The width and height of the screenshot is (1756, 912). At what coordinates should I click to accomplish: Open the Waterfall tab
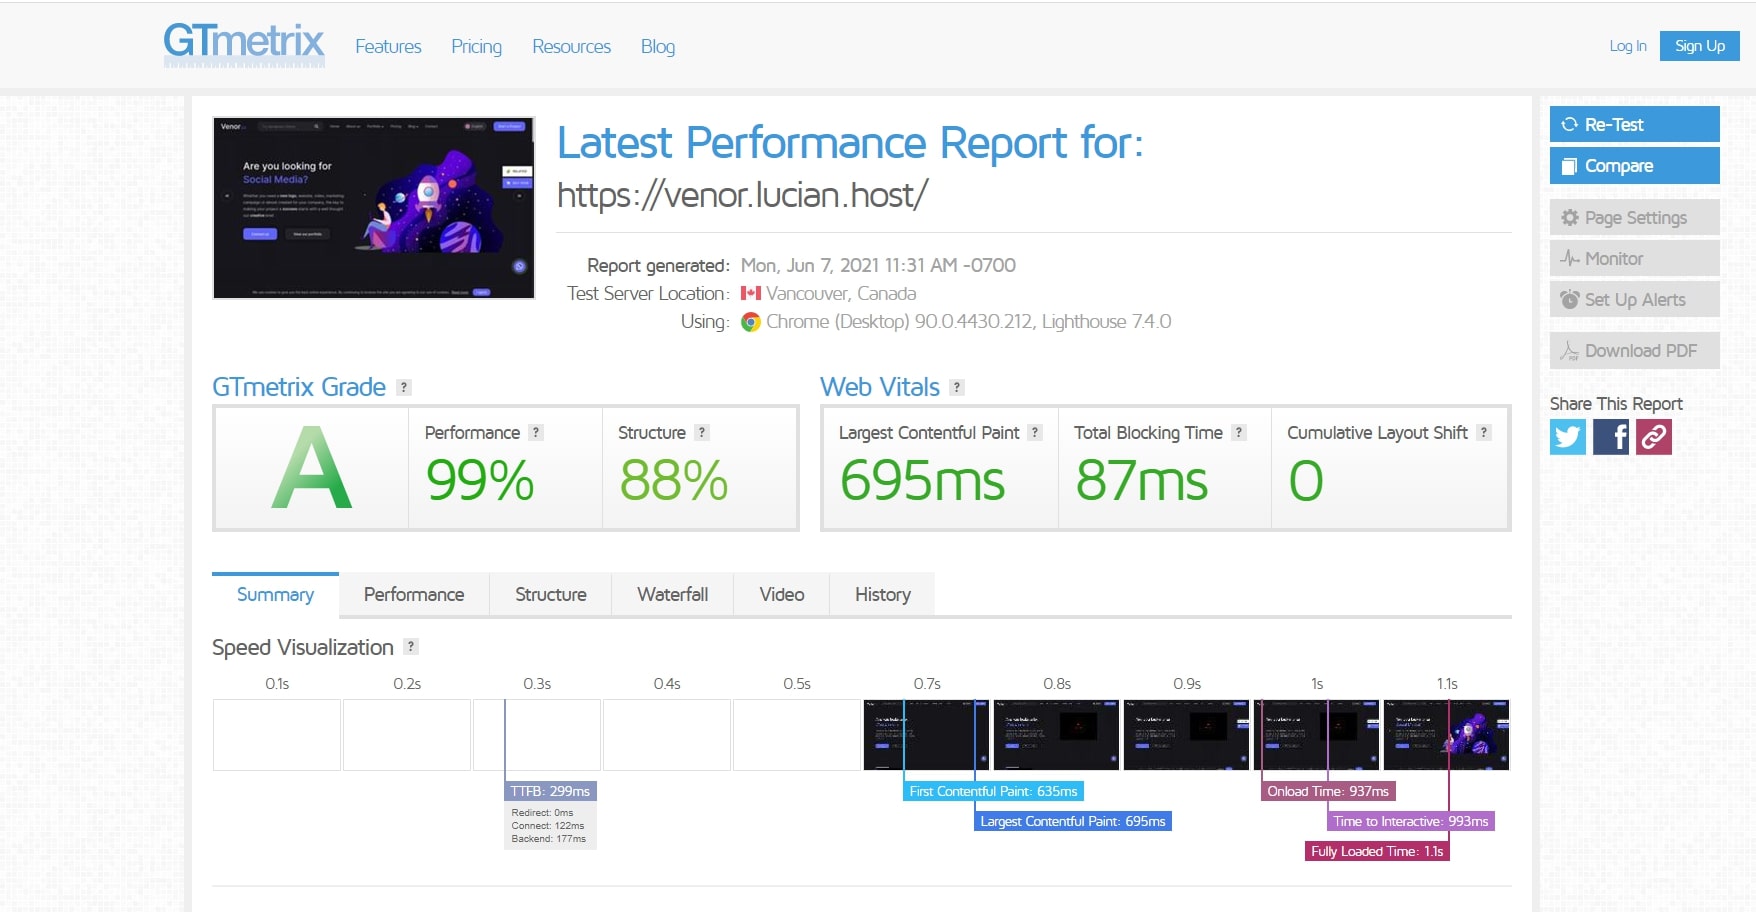673,594
